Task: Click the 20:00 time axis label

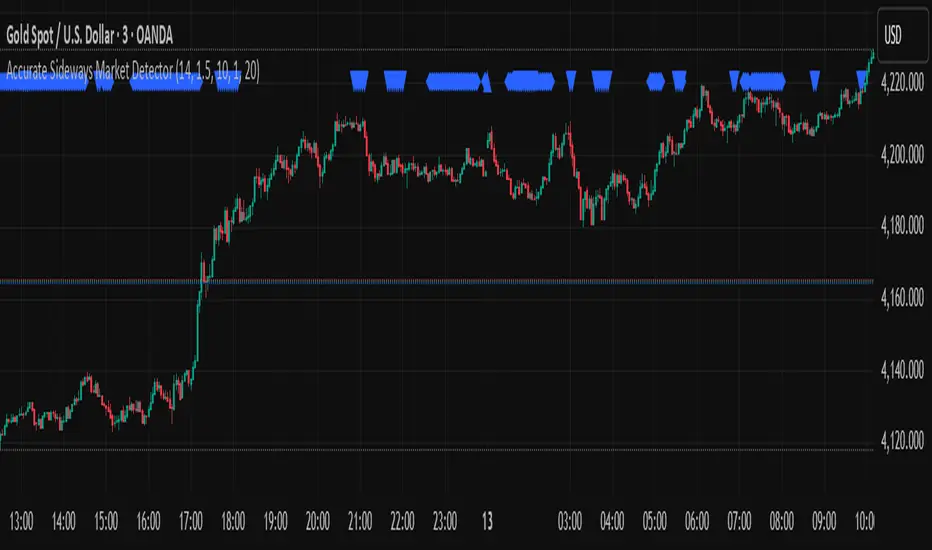Action: click(x=317, y=521)
